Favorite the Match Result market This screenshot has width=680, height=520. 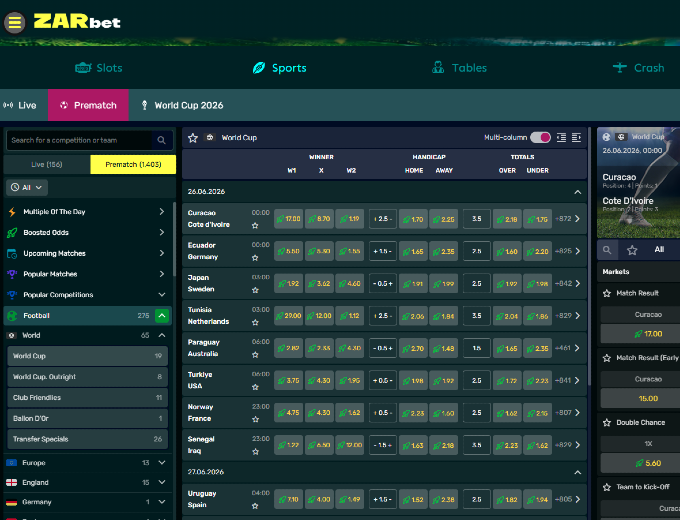[x=607, y=294]
